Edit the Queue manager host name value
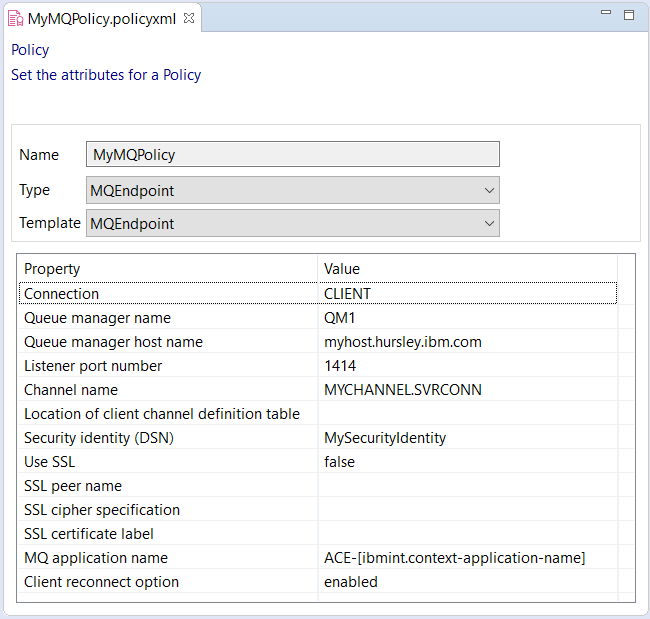The height and width of the screenshot is (619, 650). [x=467, y=342]
